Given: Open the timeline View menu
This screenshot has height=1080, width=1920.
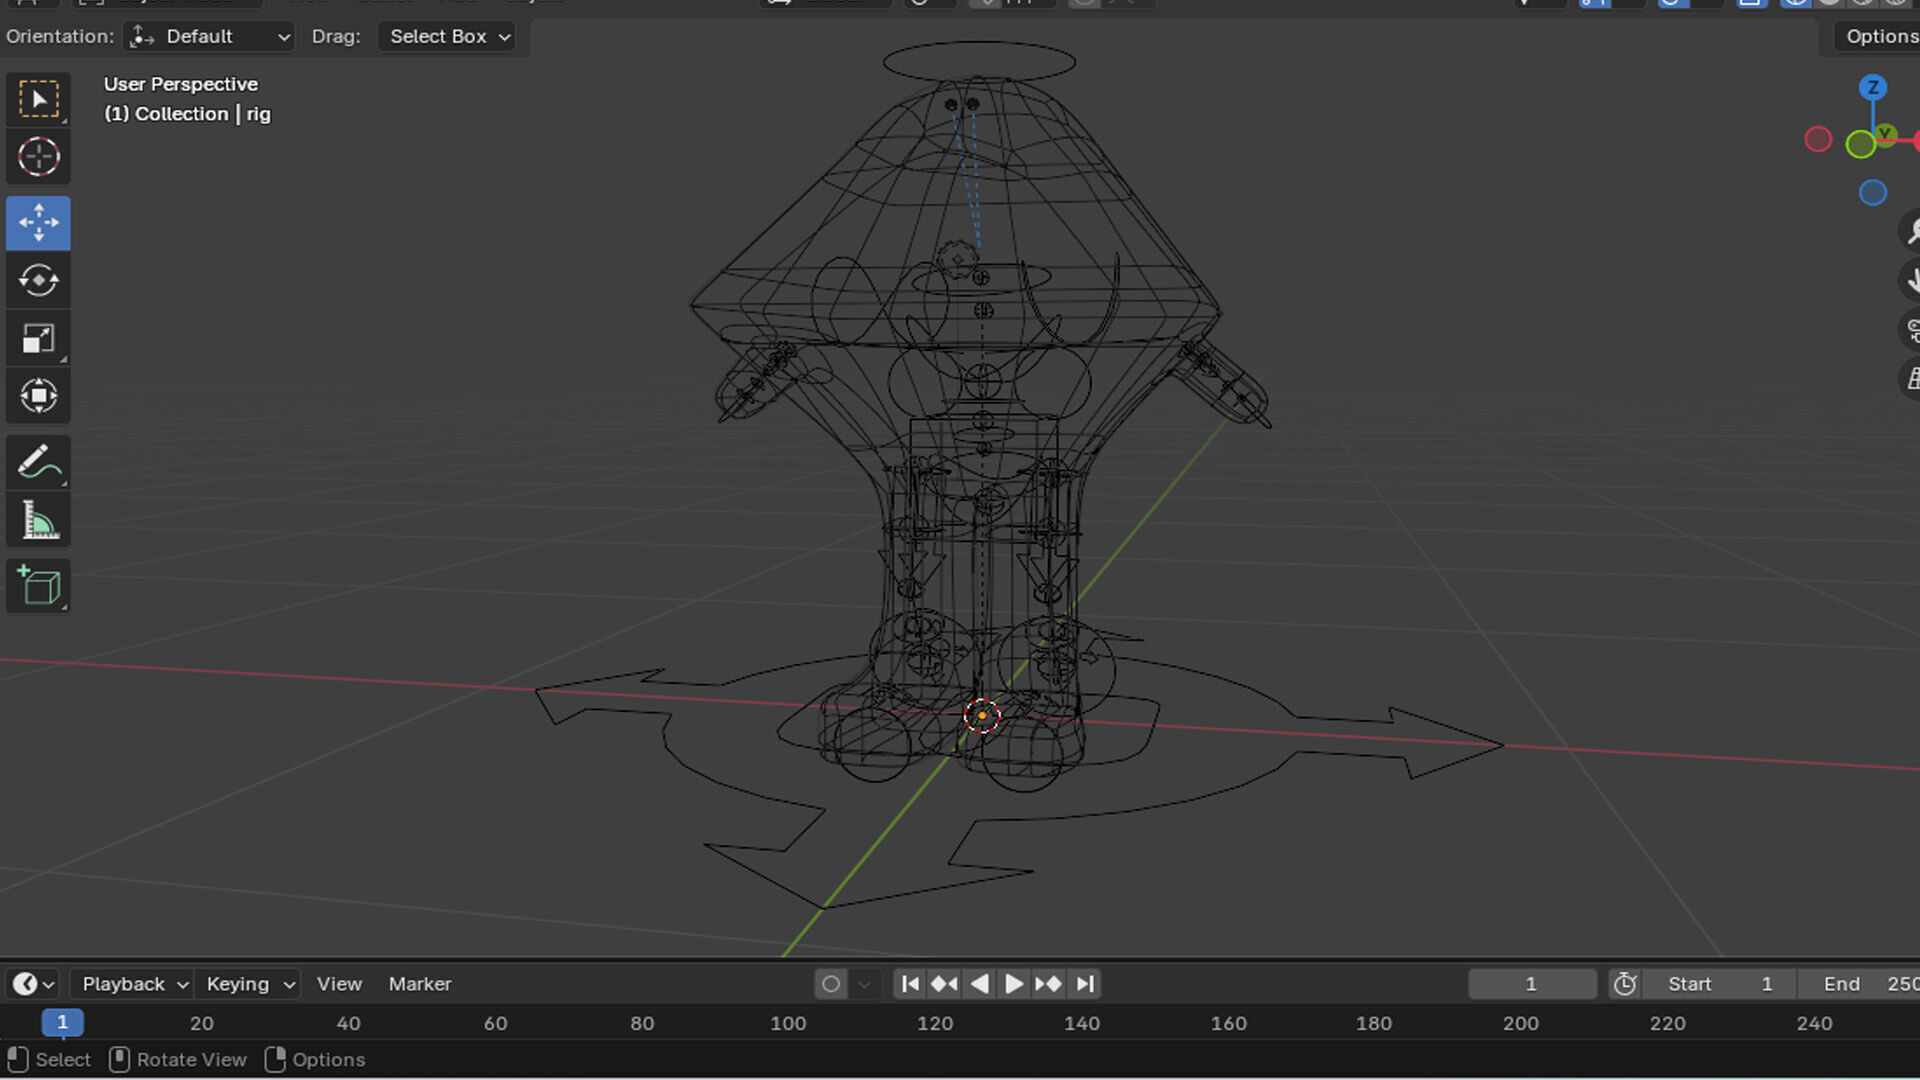Looking at the screenshot, I should coord(339,984).
